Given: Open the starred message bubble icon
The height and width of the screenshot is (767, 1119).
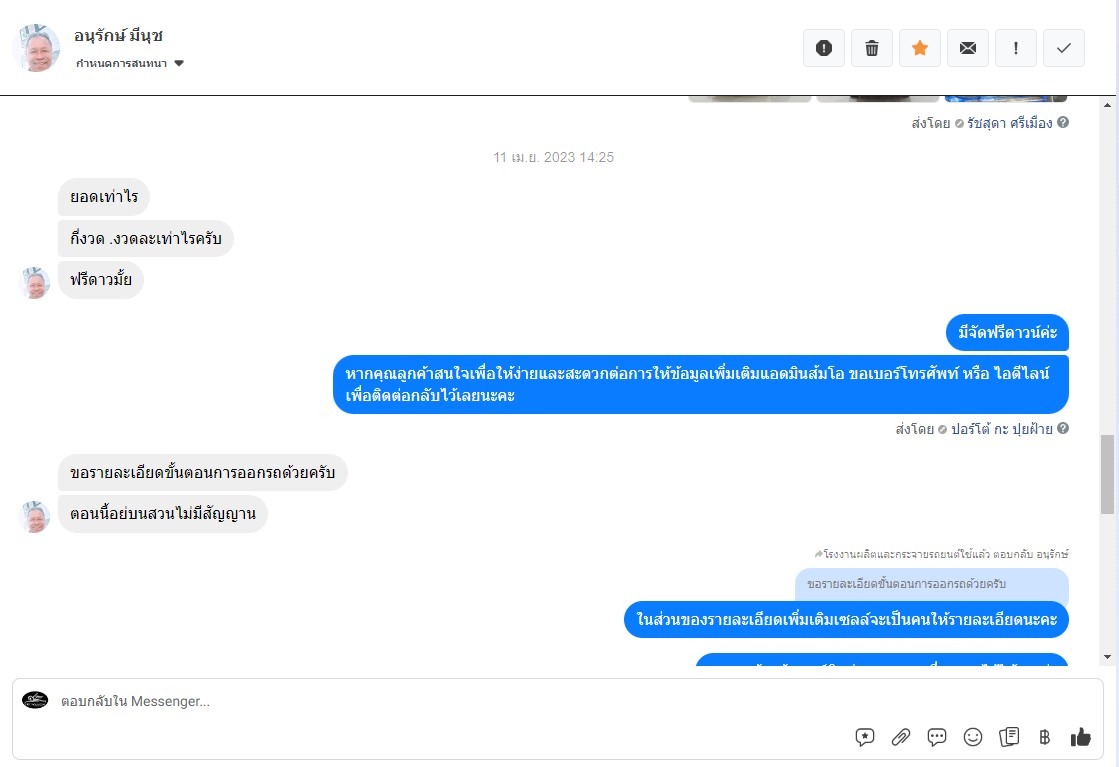Looking at the screenshot, I should [x=864, y=737].
